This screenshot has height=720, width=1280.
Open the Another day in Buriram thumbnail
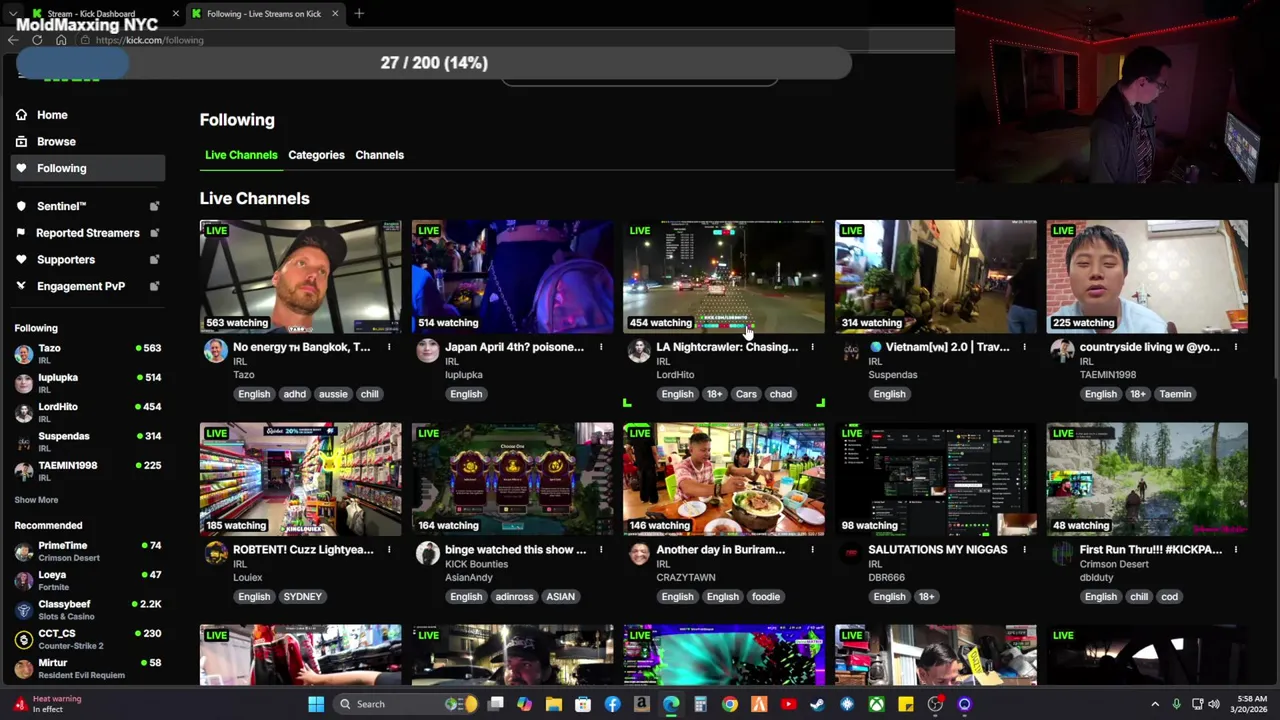tap(724, 479)
